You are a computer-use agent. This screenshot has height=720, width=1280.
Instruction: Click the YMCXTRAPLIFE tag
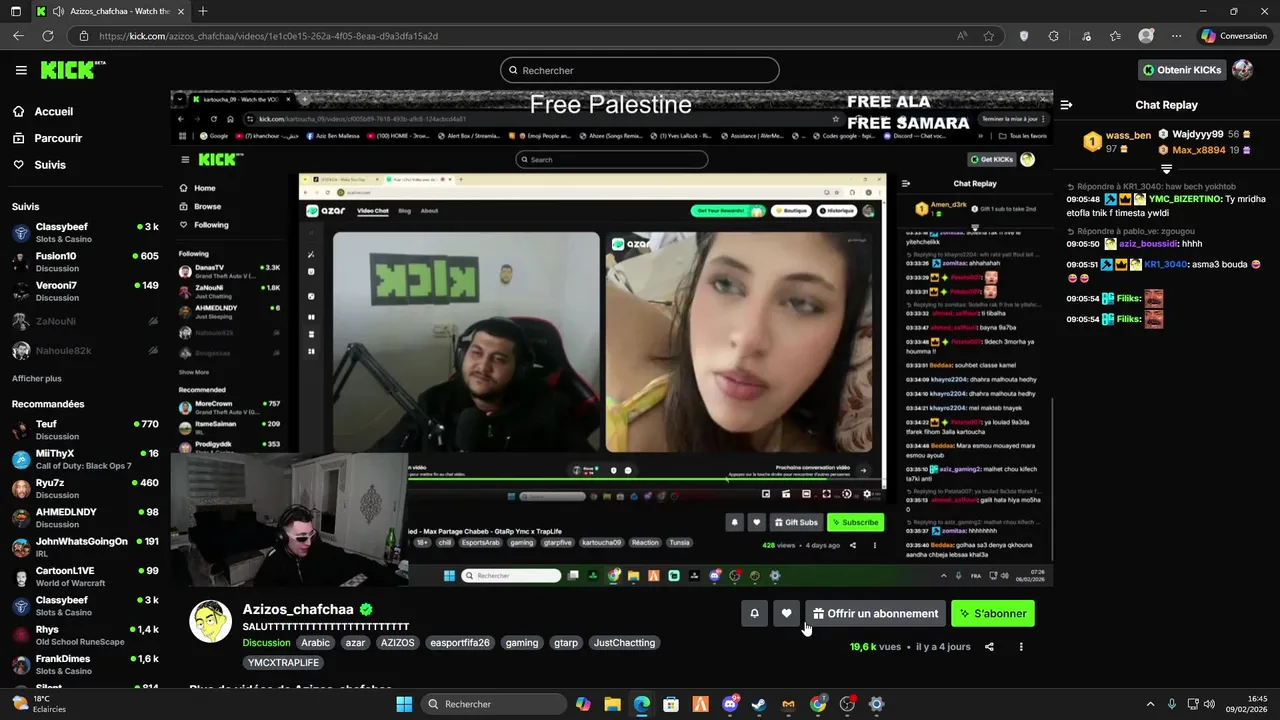[x=284, y=663]
